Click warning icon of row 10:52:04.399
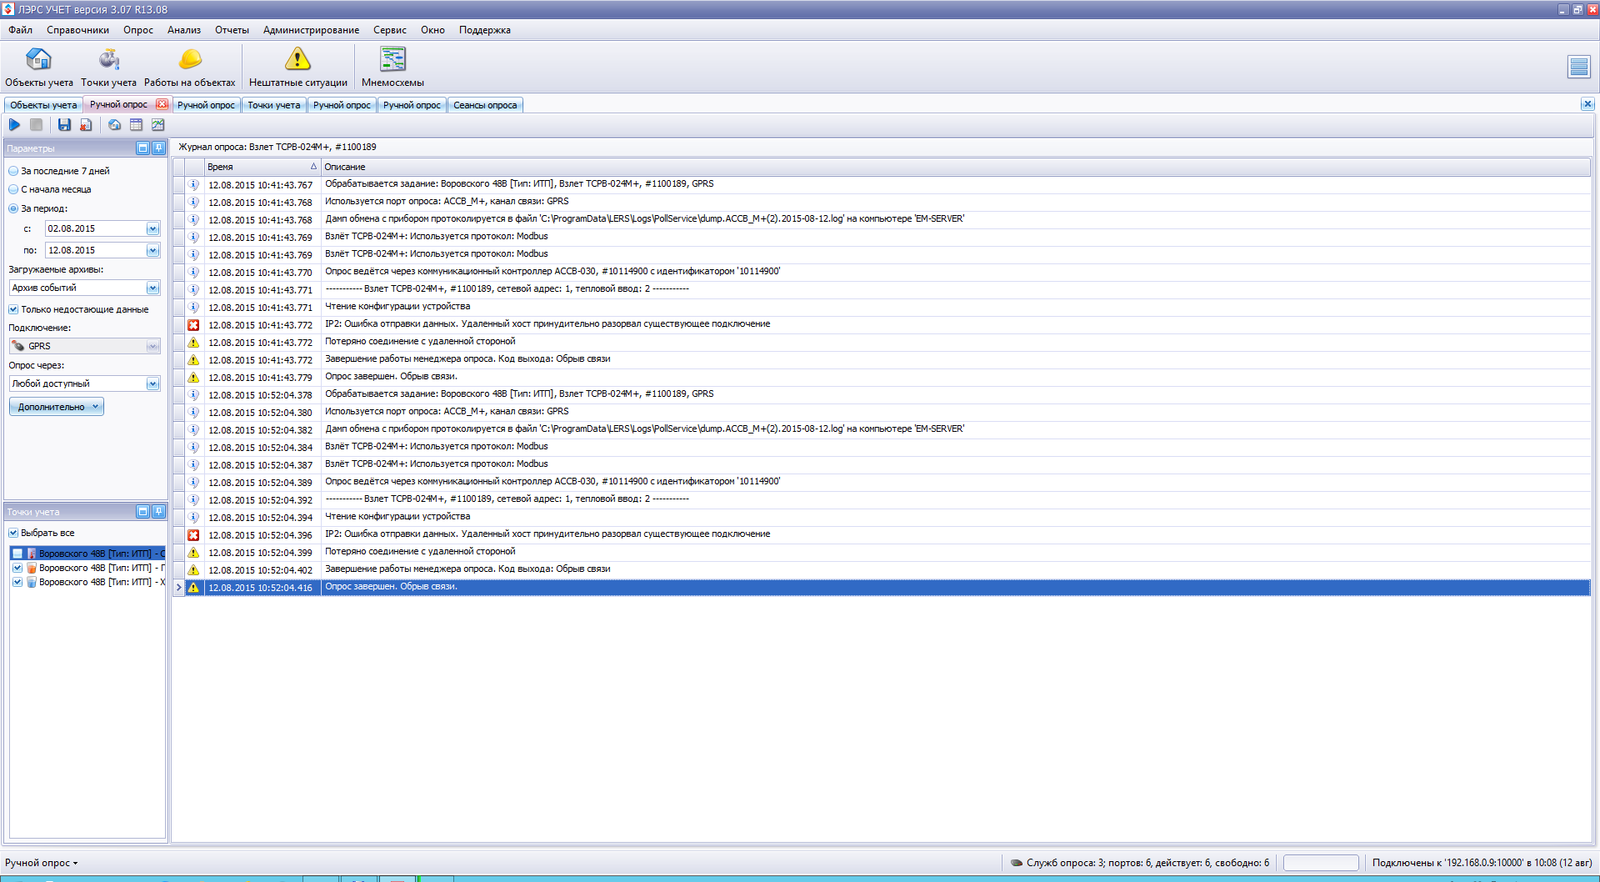The width and height of the screenshot is (1600, 882). click(194, 552)
